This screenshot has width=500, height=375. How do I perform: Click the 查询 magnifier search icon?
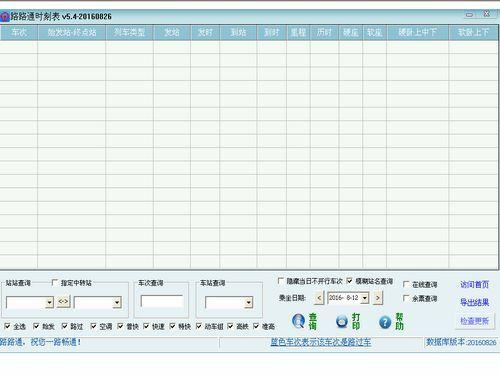point(298,321)
